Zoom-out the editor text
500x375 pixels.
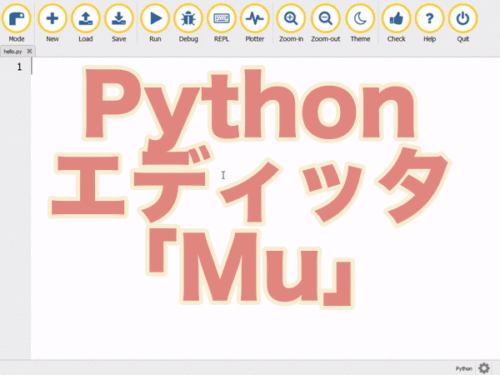[x=326, y=23]
